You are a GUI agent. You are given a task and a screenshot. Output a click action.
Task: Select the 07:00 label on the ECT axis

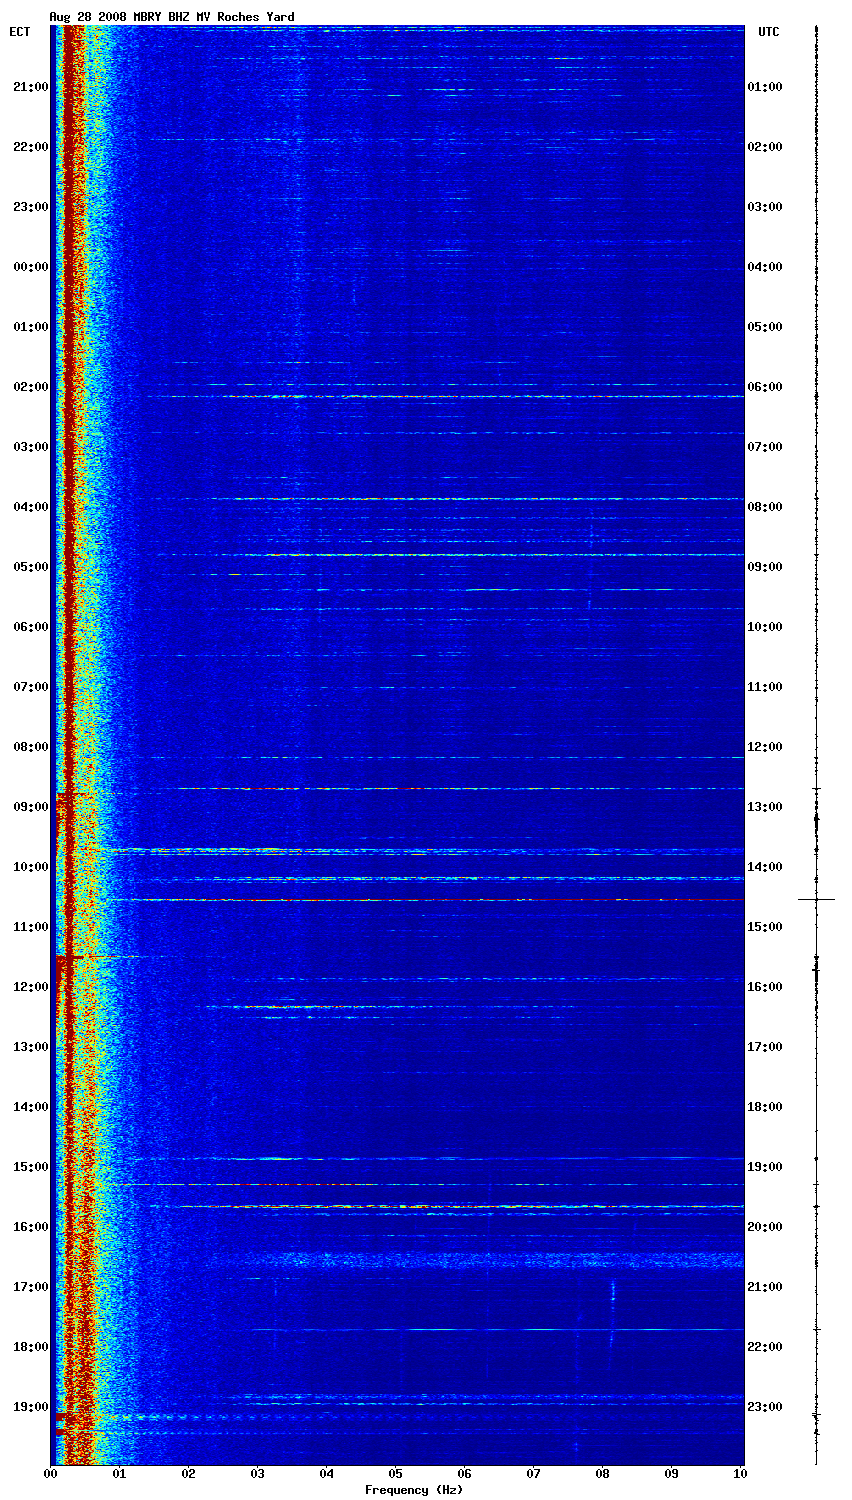coord(31,687)
